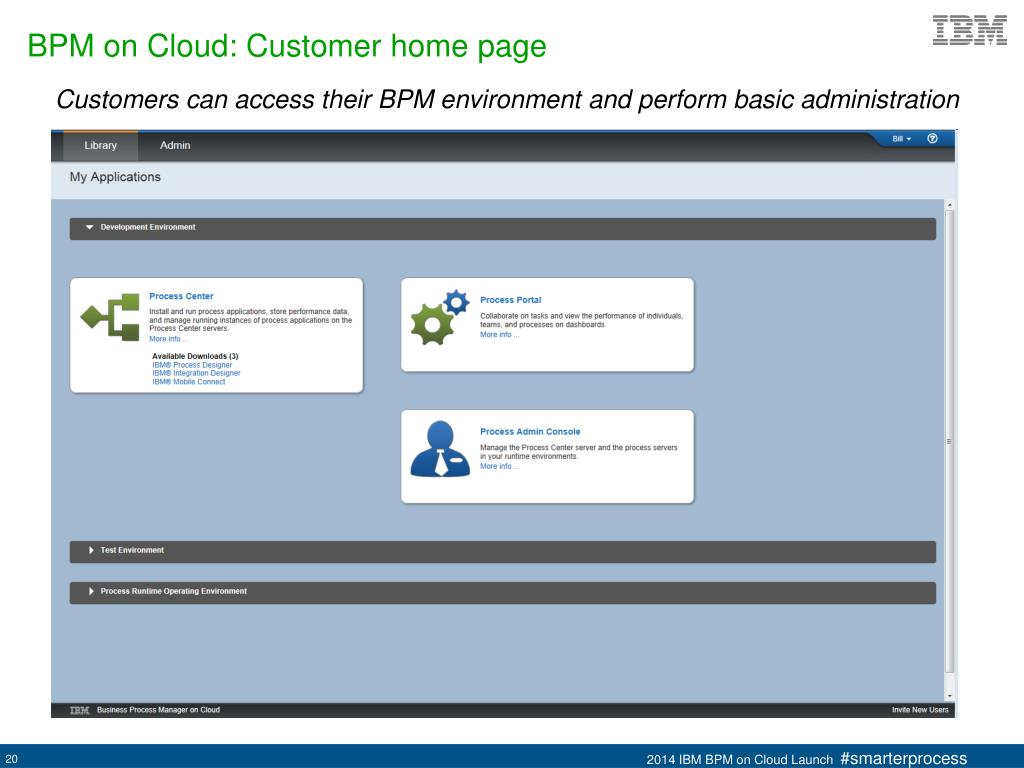1024x768 pixels.
Task: Expand the Test Environment section
Action: pos(502,551)
